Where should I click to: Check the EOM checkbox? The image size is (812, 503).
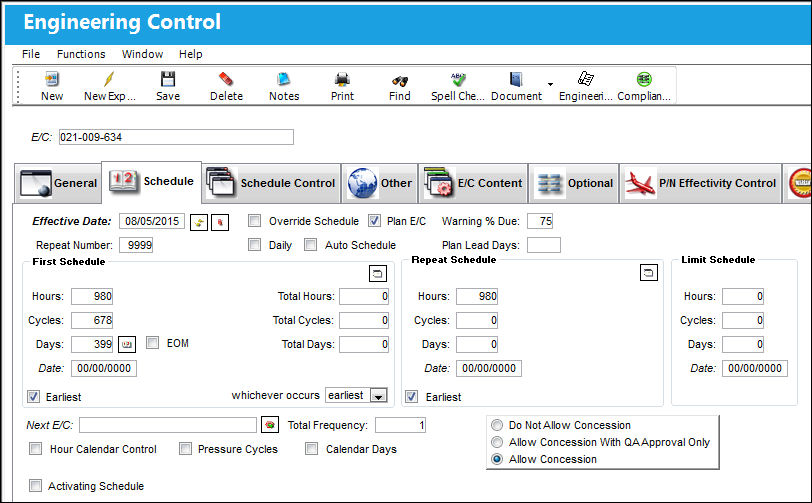(x=152, y=343)
